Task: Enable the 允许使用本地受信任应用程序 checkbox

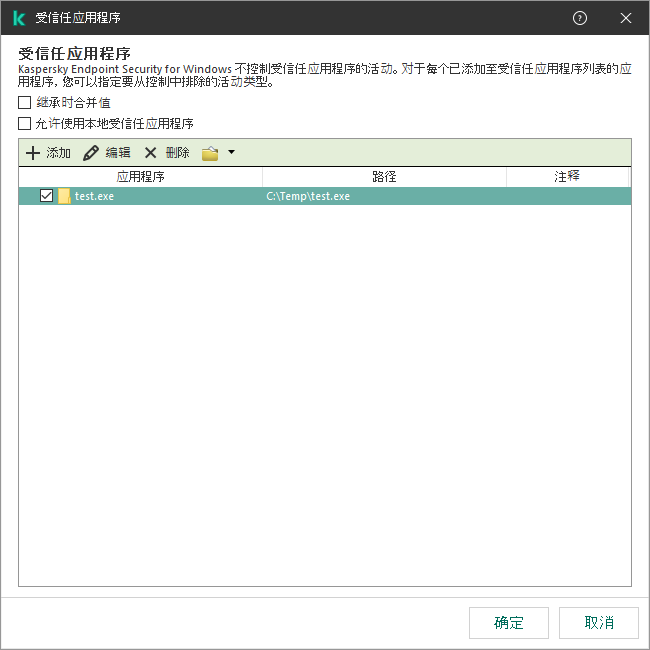Action: coord(24,123)
